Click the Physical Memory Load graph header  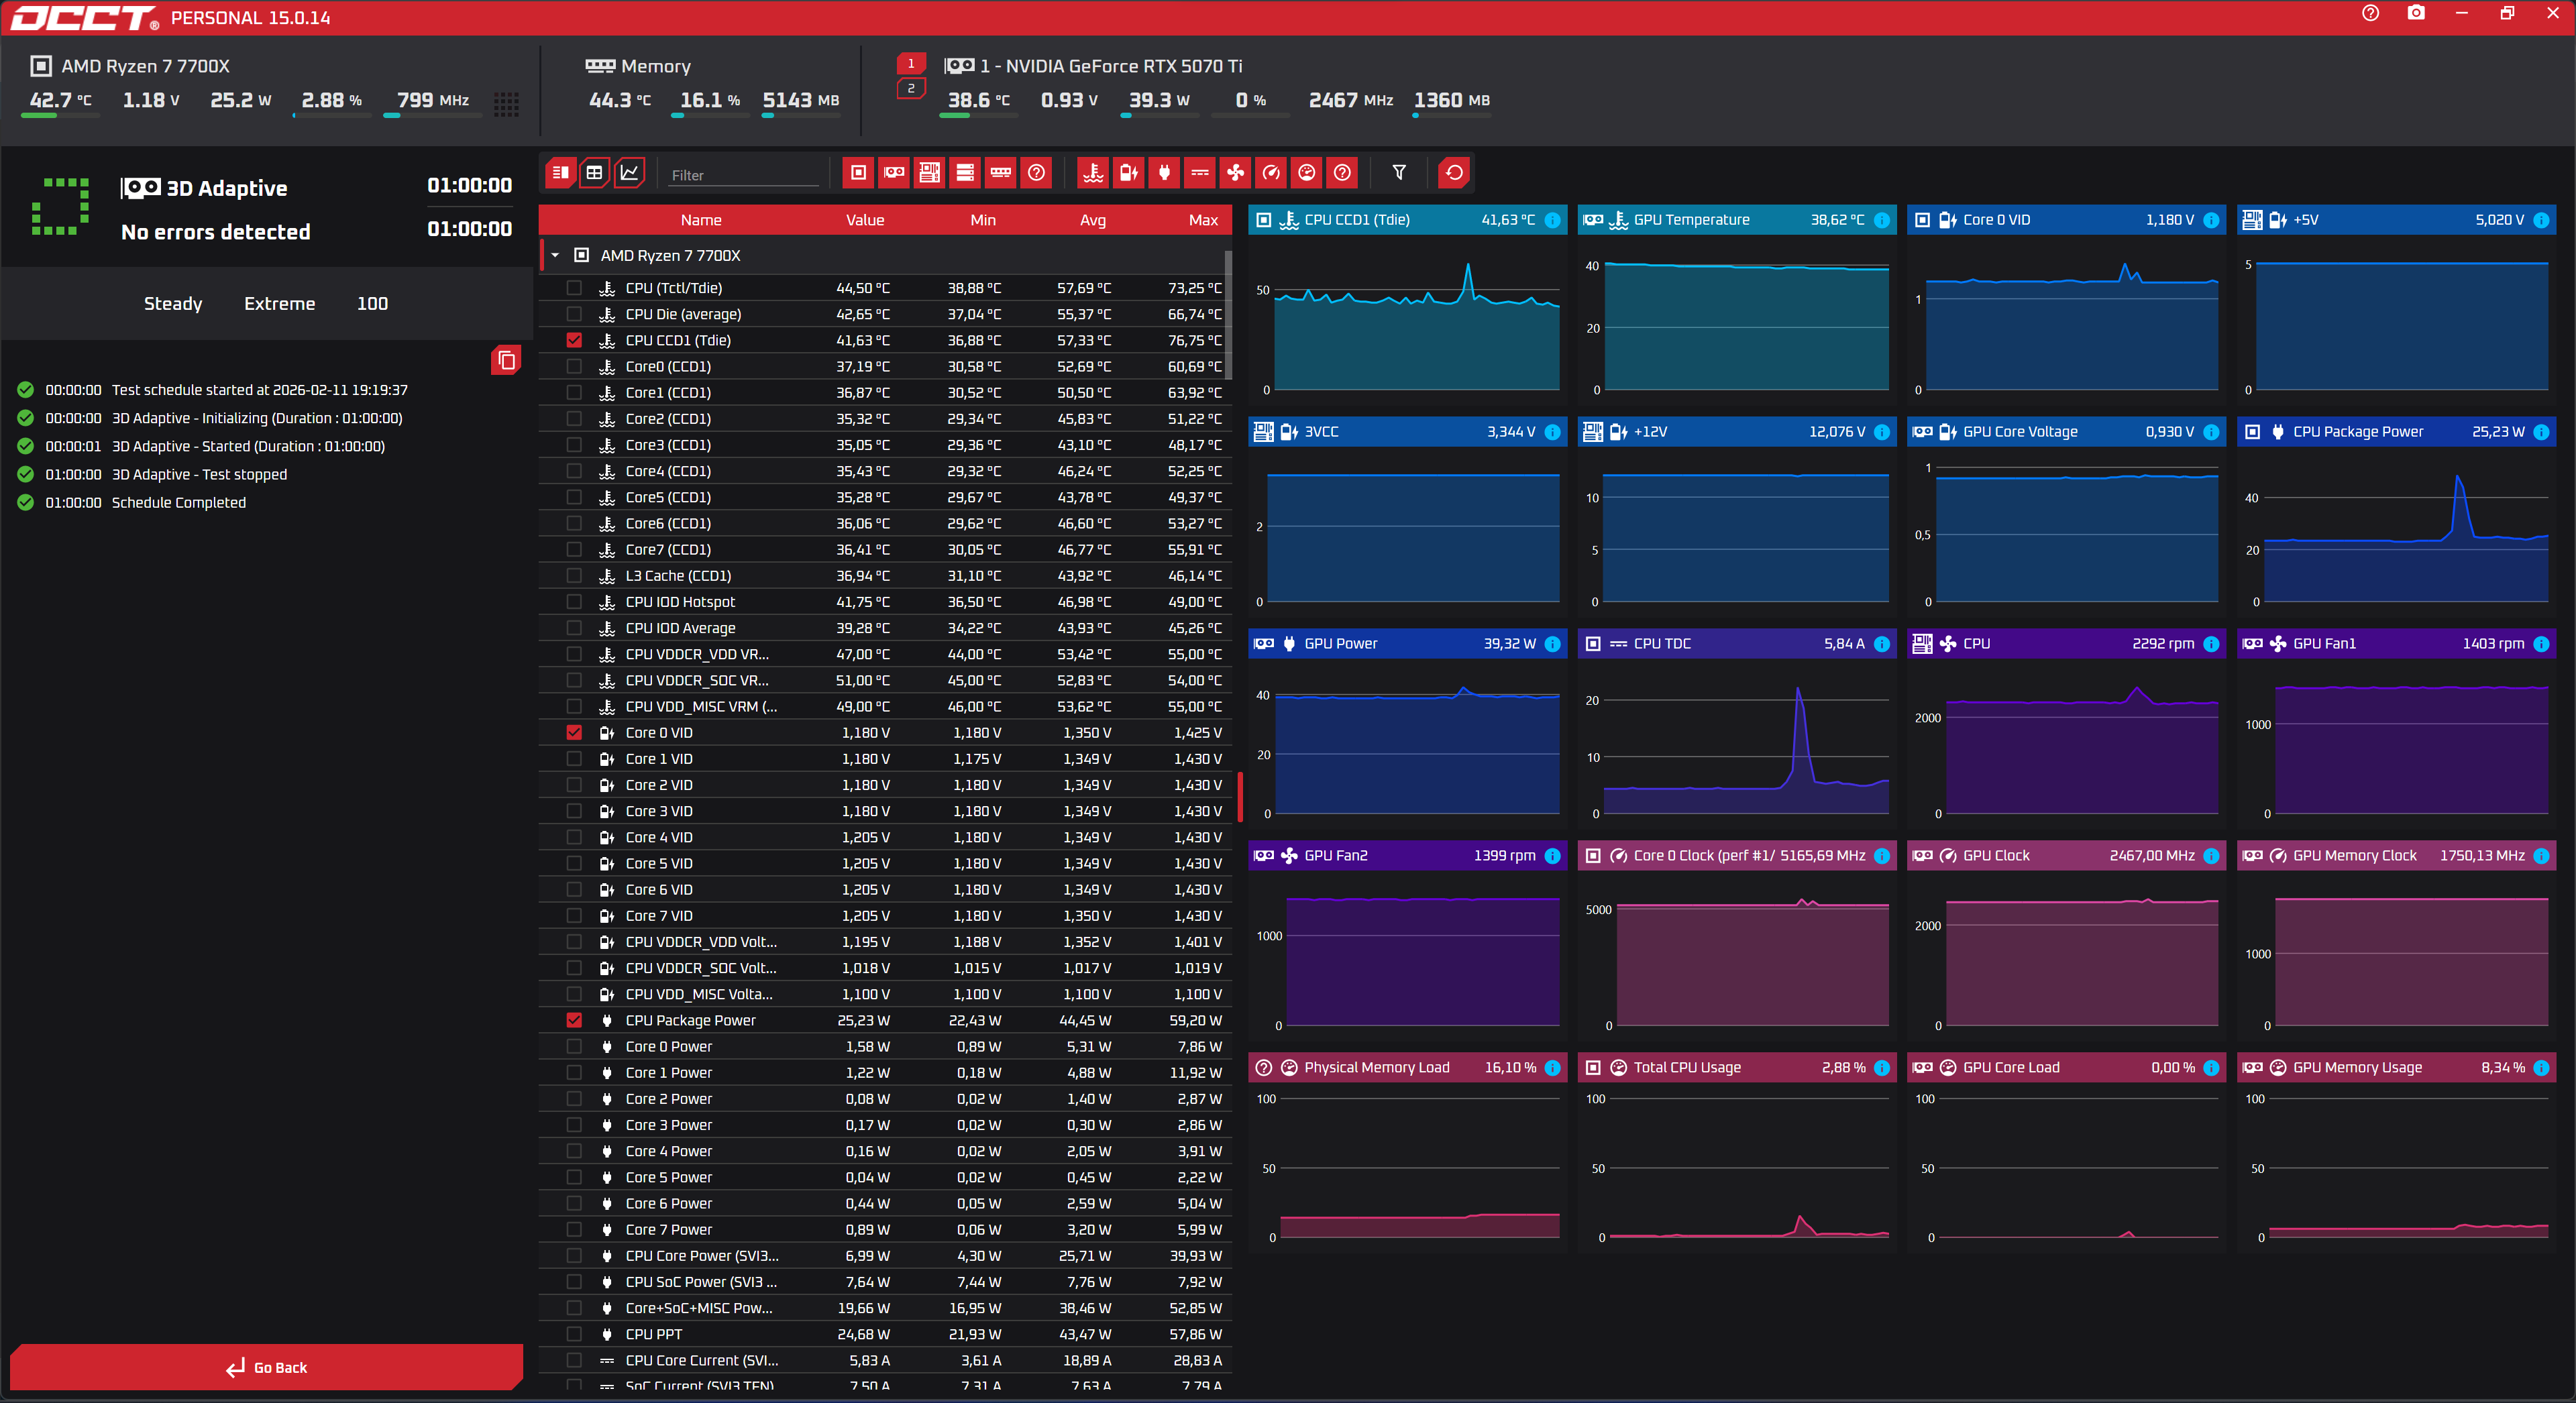coord(1407,1068)
